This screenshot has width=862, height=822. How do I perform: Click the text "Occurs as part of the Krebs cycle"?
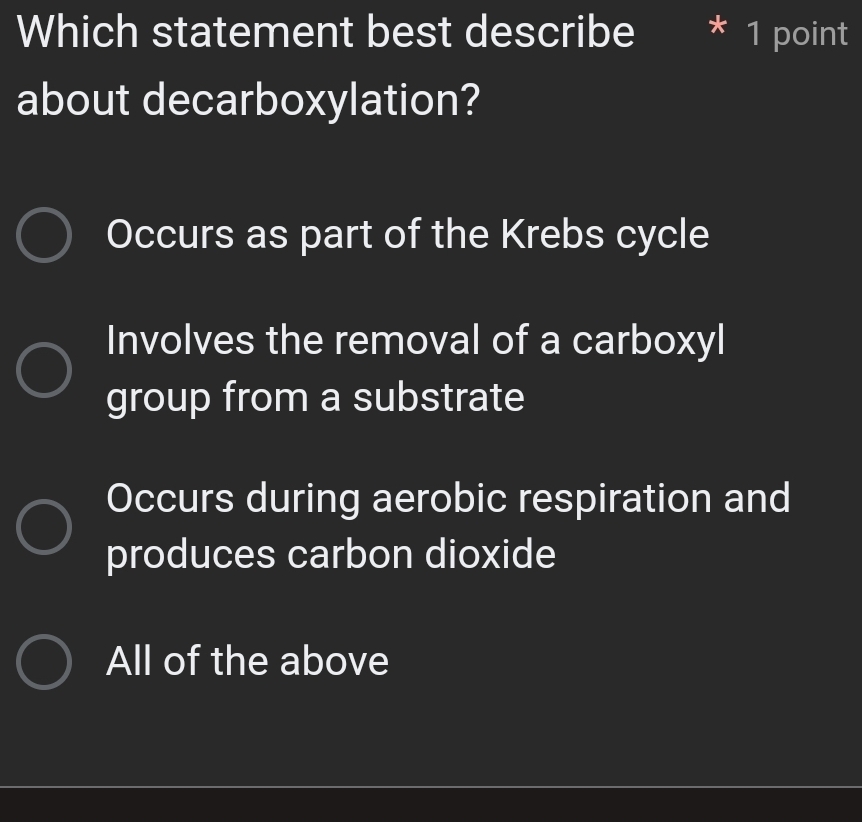coord(408,235)
